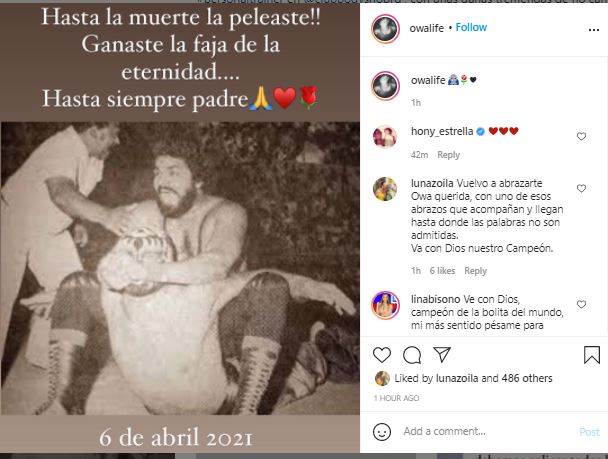Reply to lunazoila's comment
The image size is (608, 459).
475,271
